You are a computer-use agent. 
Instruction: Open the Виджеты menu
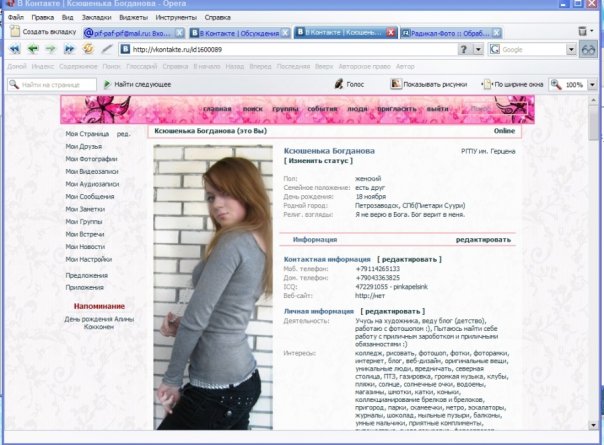pyautogui.click(x=133, y=17)
